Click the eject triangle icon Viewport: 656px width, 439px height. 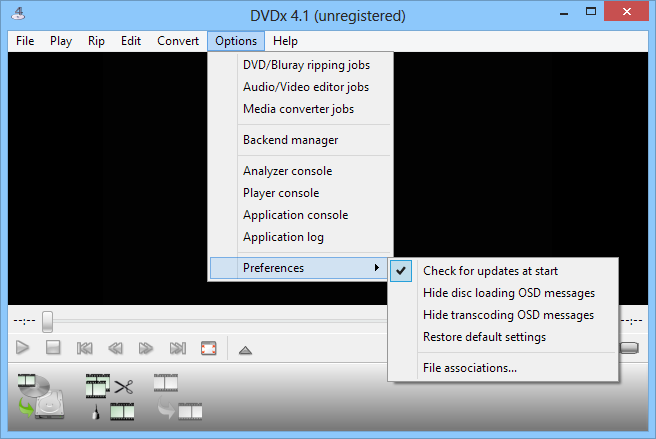pyautogui.click(x=245, y=350)
